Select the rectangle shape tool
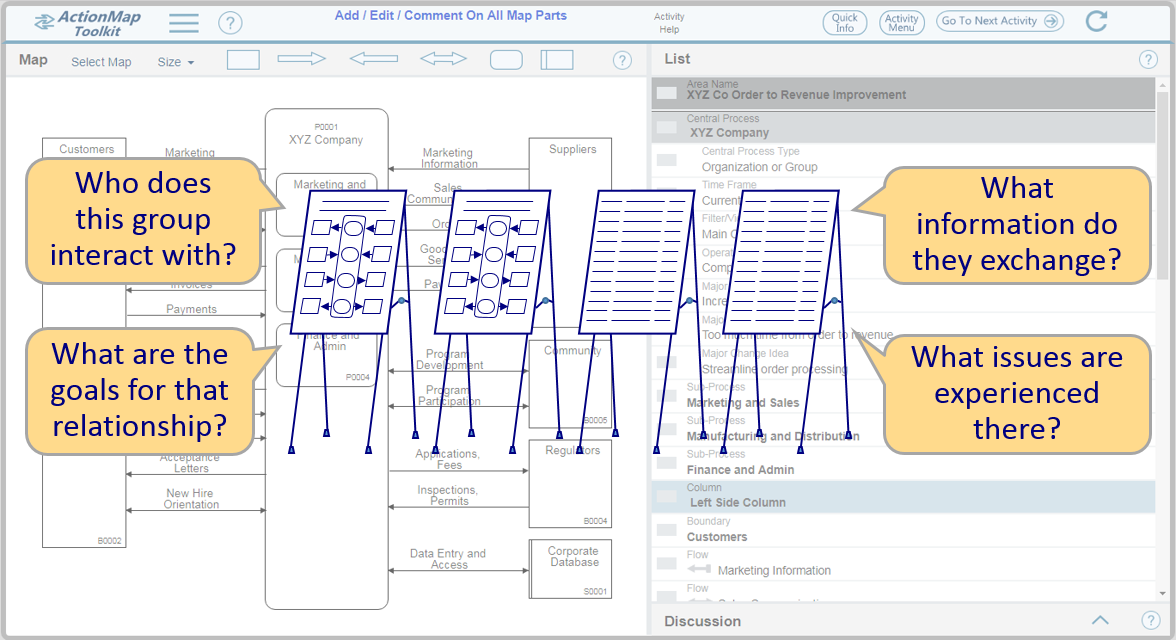This screenshot has width=1176, height=640. 243,60
